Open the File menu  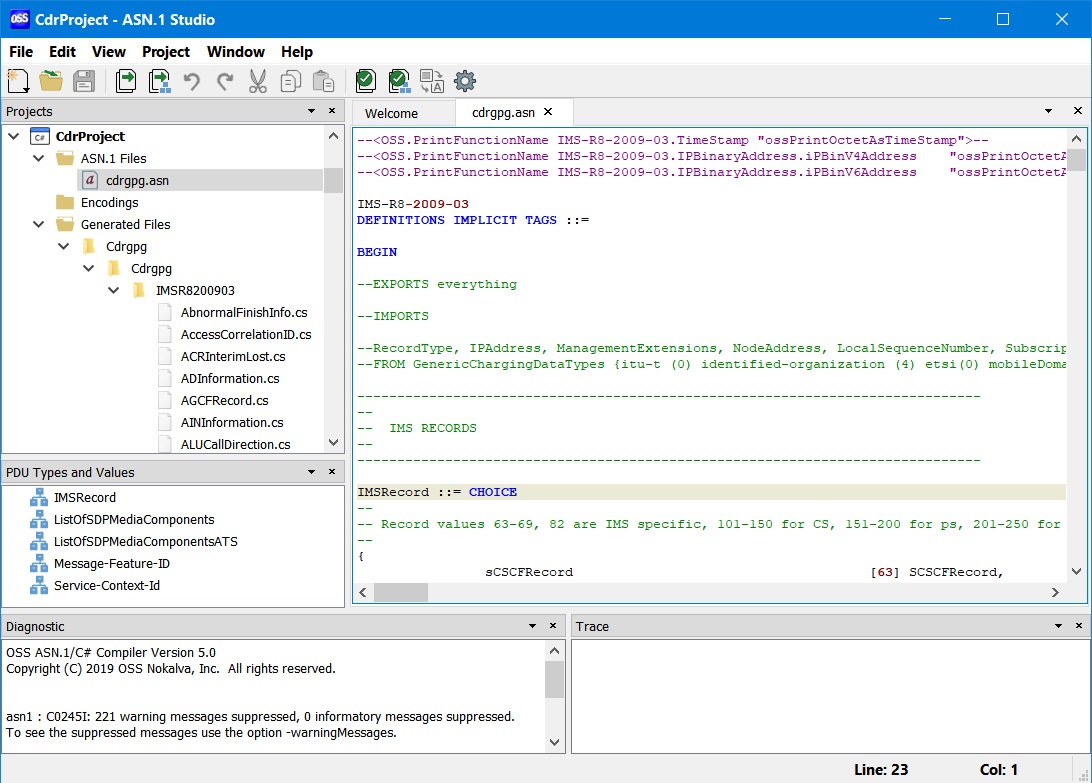click(x=21, y=52)
